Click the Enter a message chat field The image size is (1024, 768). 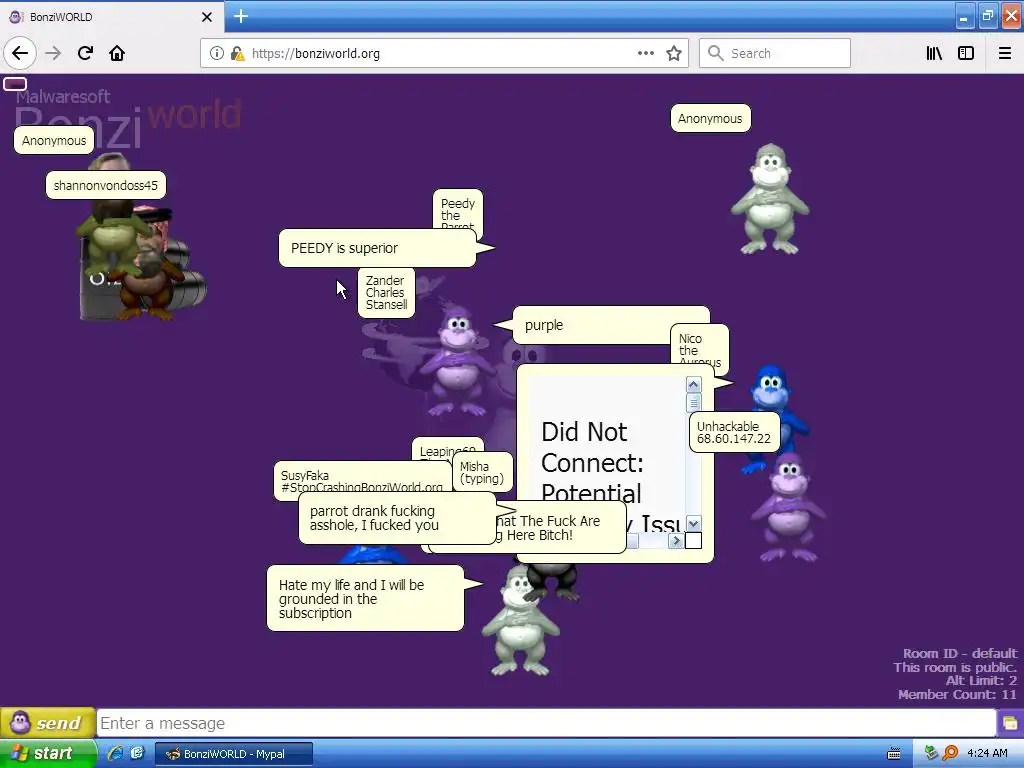click(546, 723)
